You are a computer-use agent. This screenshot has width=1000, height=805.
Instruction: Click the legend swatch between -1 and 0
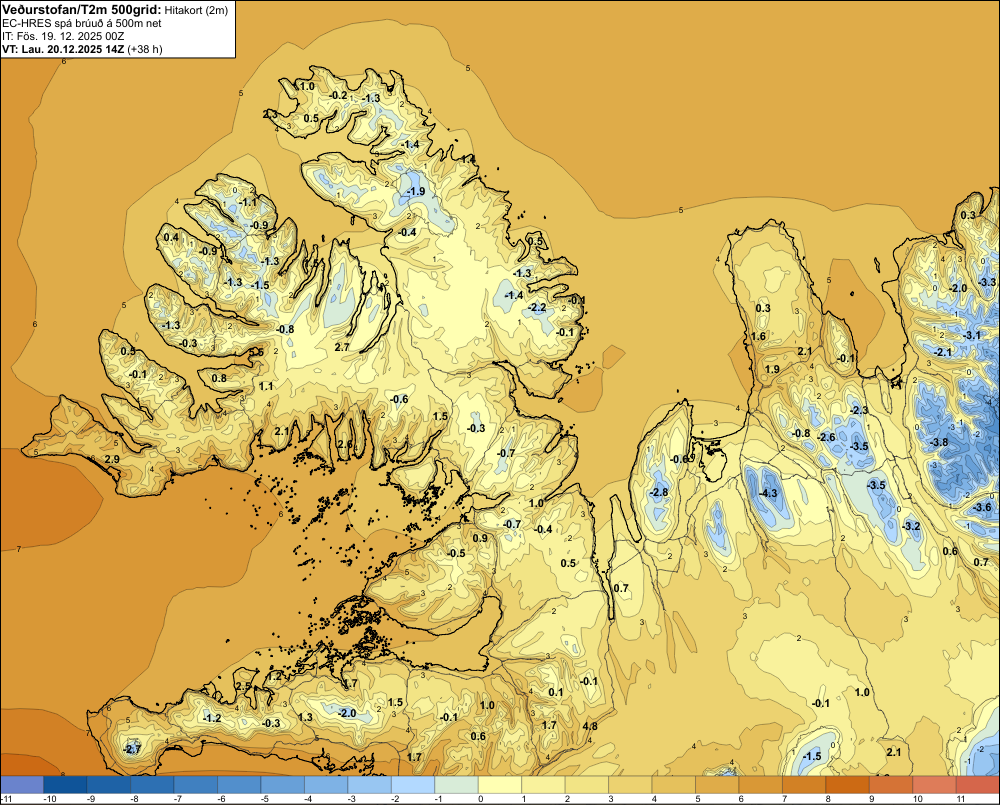(456, 785)
